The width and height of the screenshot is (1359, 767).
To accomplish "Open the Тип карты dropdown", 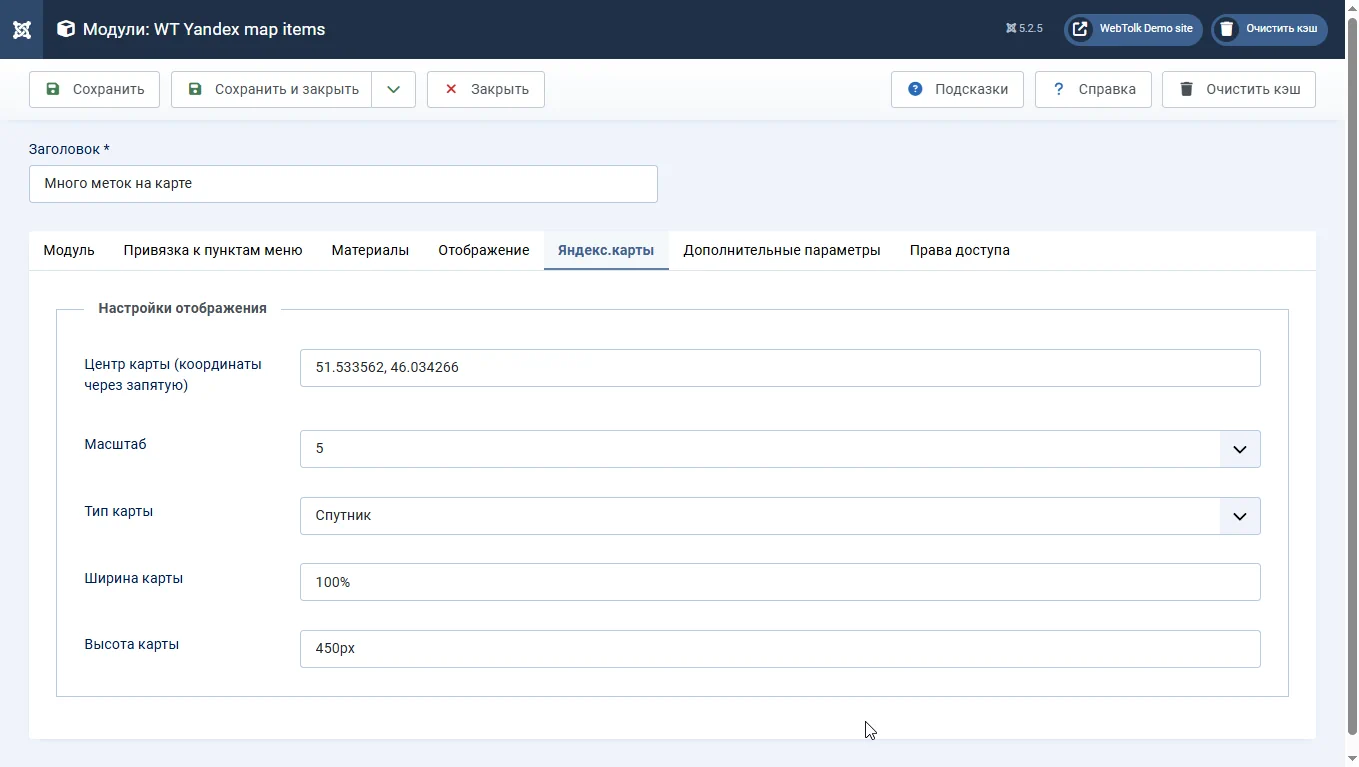I will tap(780, 516).
